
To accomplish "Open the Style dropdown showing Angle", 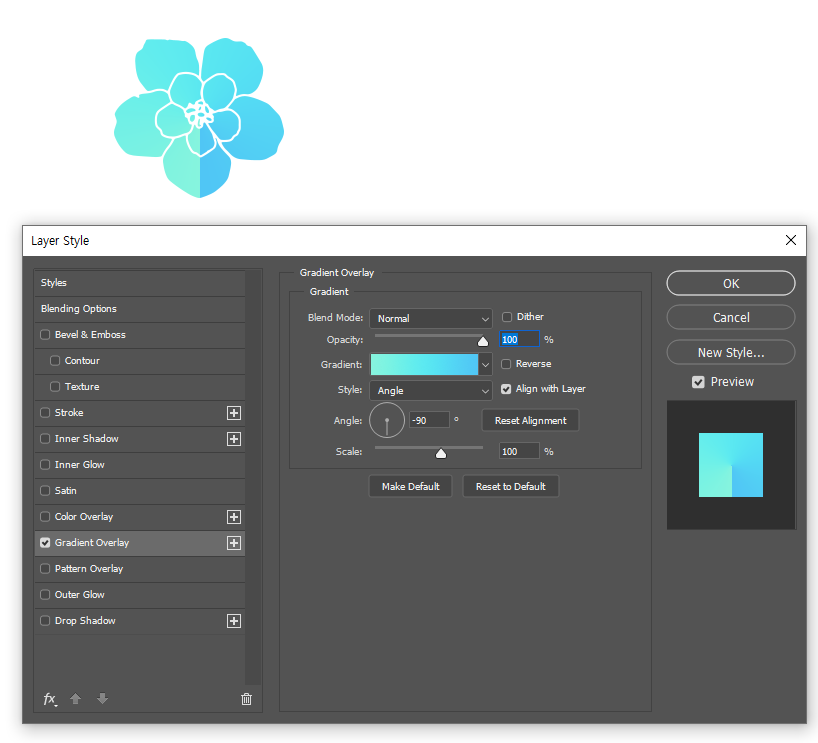I will point(431,390).
